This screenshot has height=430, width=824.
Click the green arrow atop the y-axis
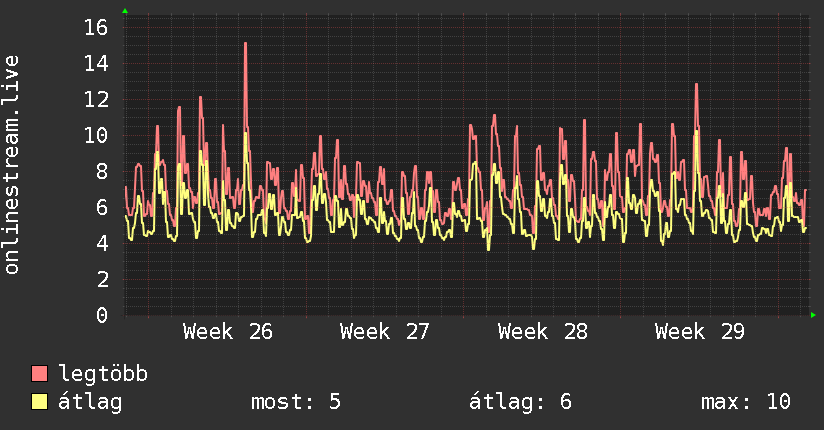[x=125, y=11]
